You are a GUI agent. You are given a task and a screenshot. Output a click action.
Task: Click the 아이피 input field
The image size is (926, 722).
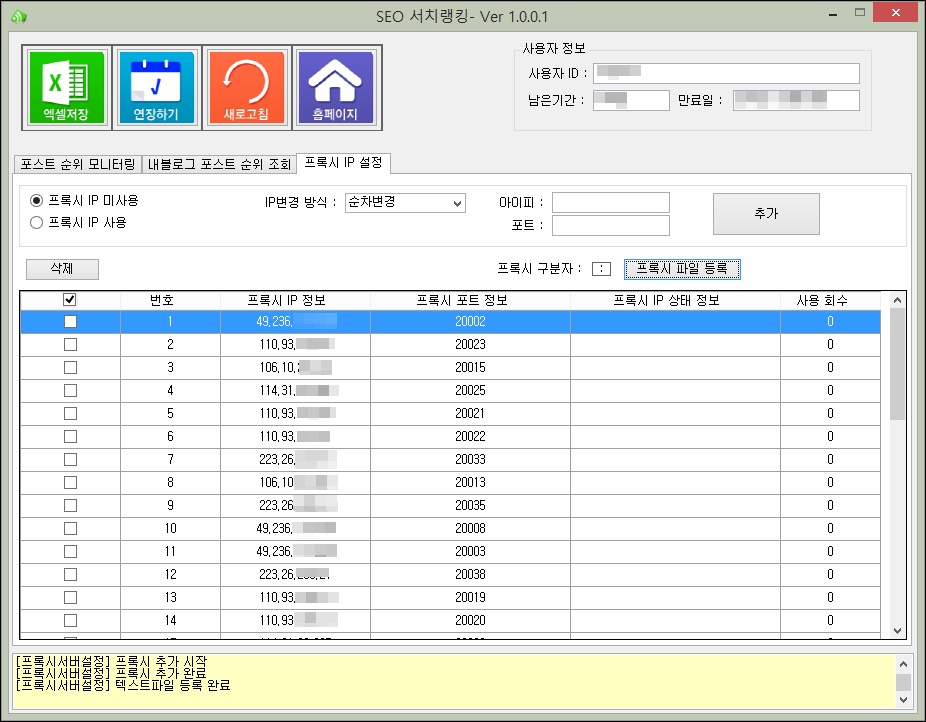pyautogui.click(x=610, y=202)
